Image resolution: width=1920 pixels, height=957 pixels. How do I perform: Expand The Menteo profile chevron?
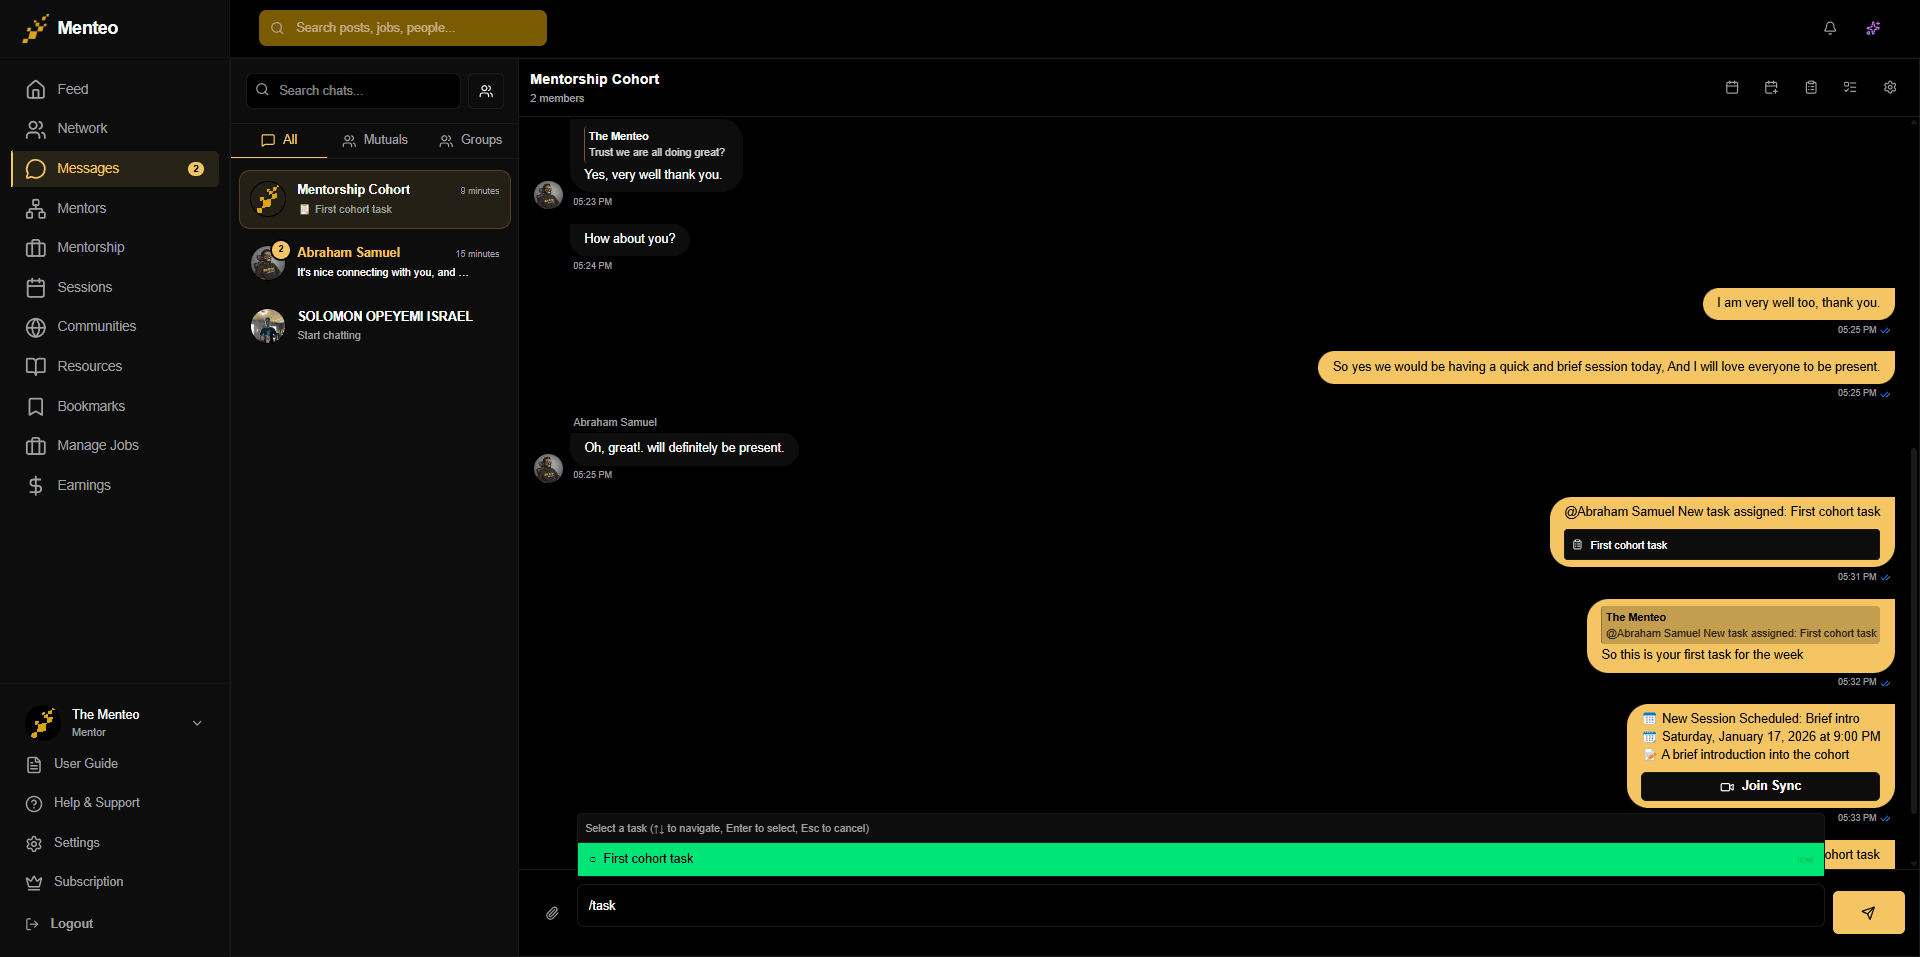(x=197, y=723)
